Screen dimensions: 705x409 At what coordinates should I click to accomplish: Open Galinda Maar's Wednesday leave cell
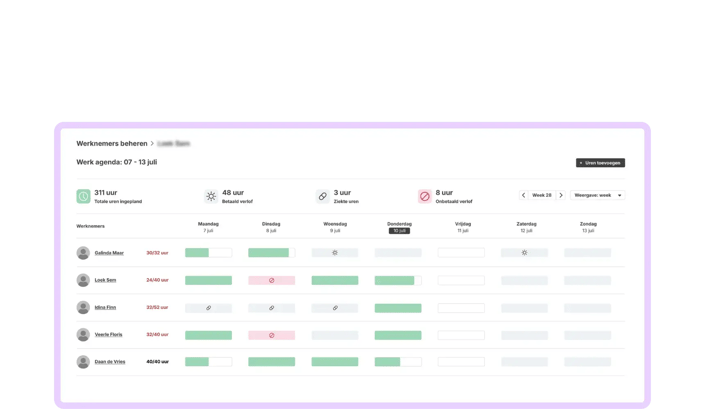pos(335,253)
